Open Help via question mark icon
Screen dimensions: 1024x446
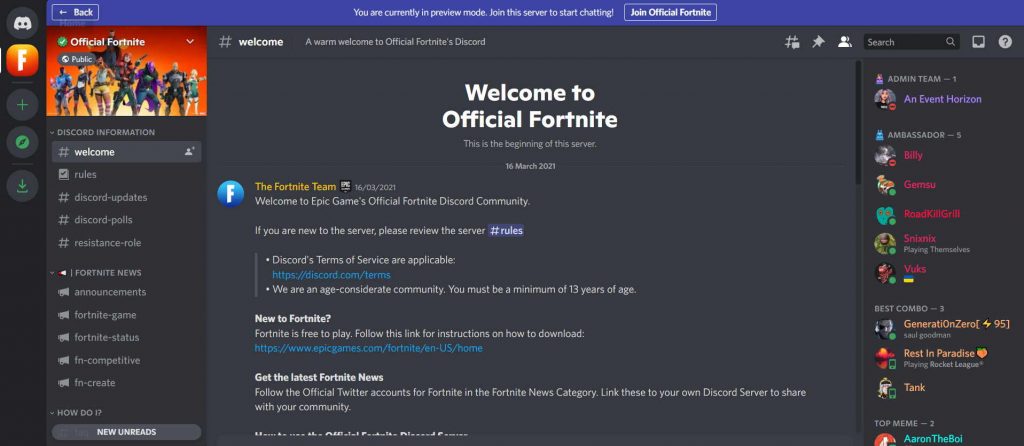(1005, 42)
